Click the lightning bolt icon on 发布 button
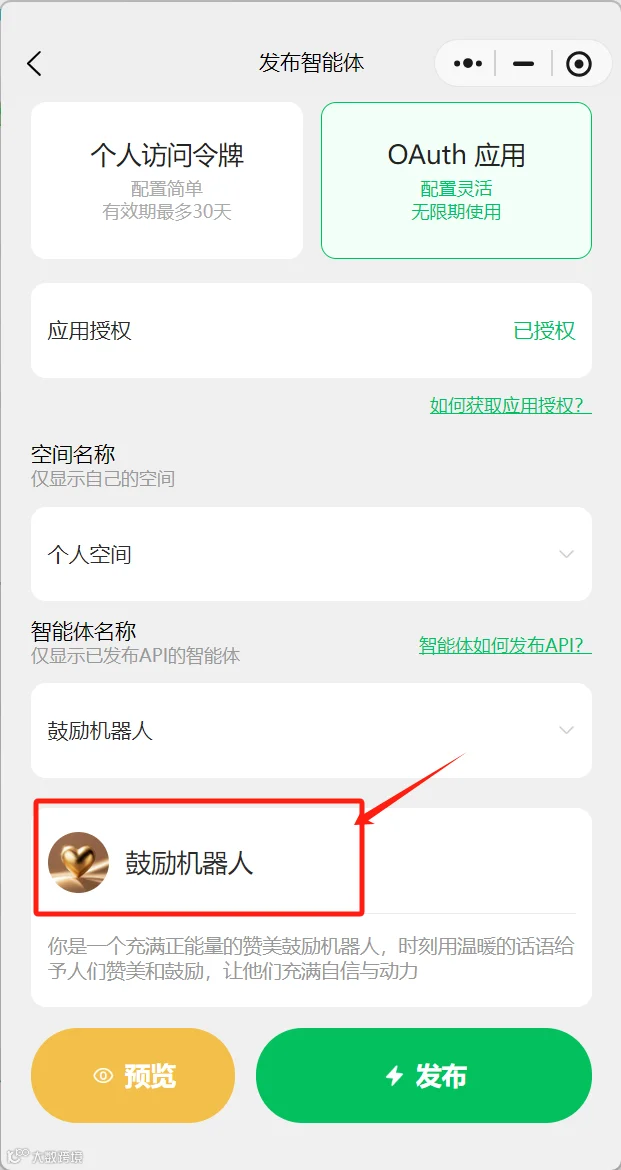The image size is (621, 1170). (x=394, y=1075)
